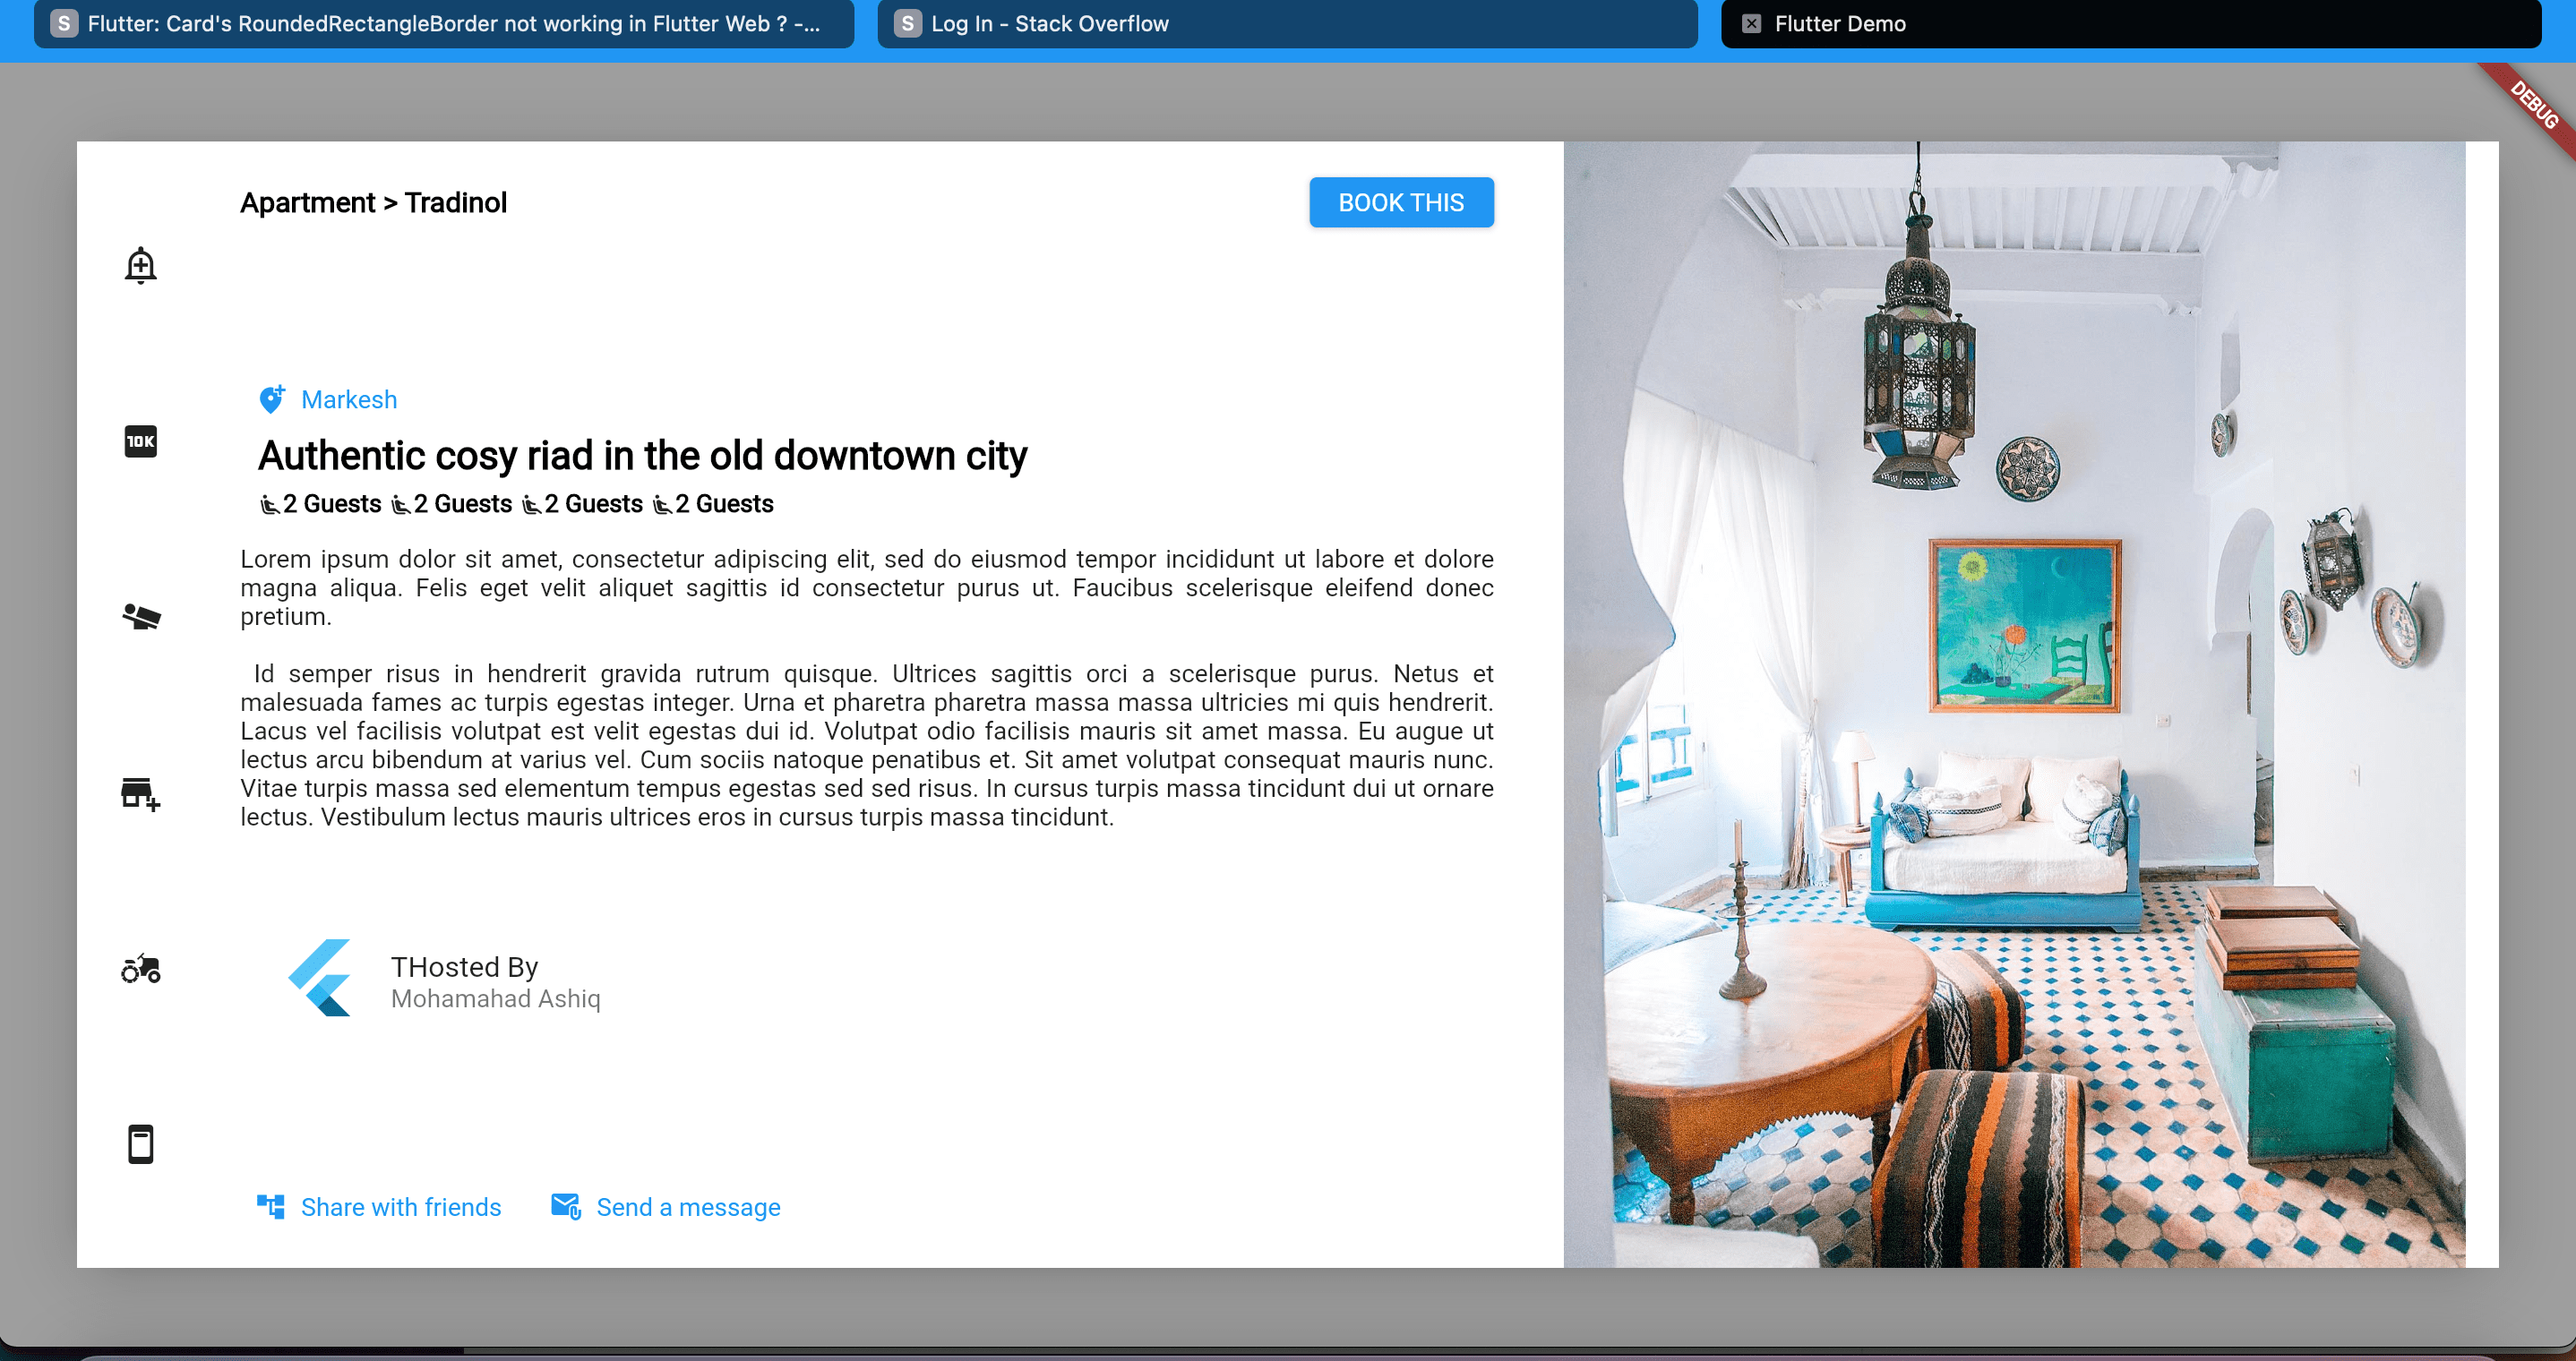Select the 10K icon in sidebar

pyautogui.click(x=141, y=441)
